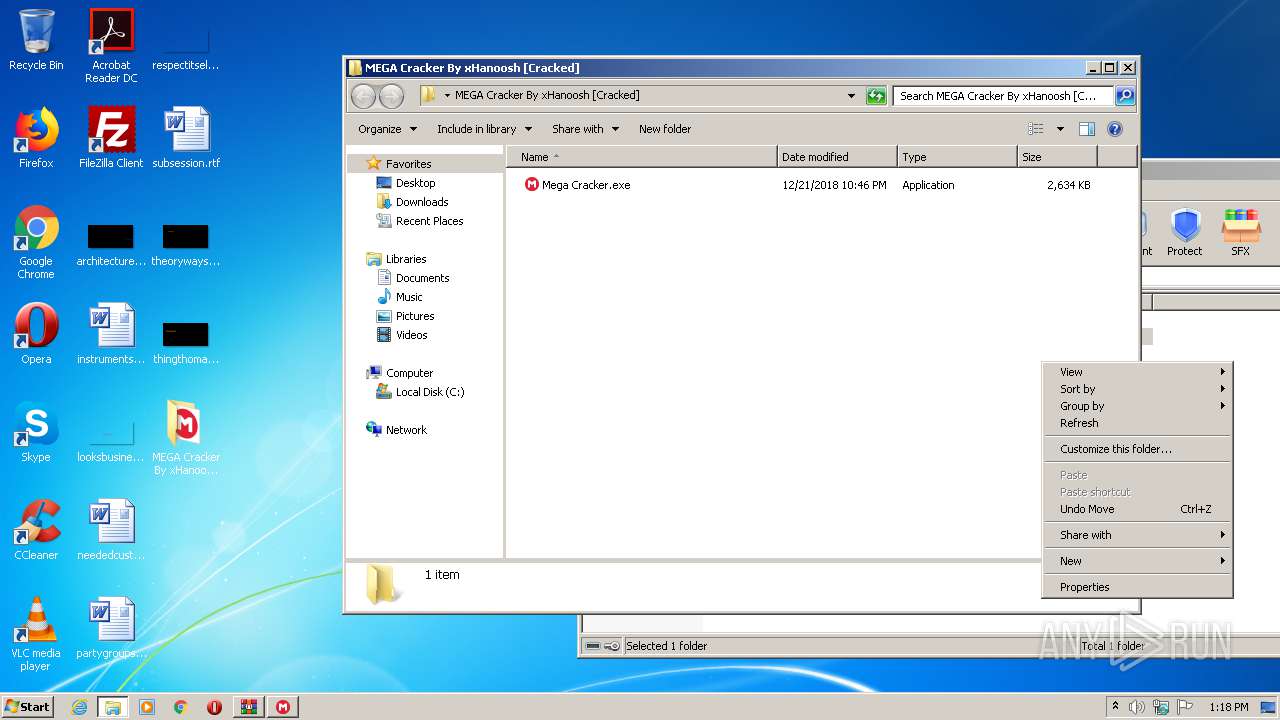The width and height of the screenshot is (1280, 720).
Task: Click the Explorer Forward navigation button
Action: (x=392, y=96)
